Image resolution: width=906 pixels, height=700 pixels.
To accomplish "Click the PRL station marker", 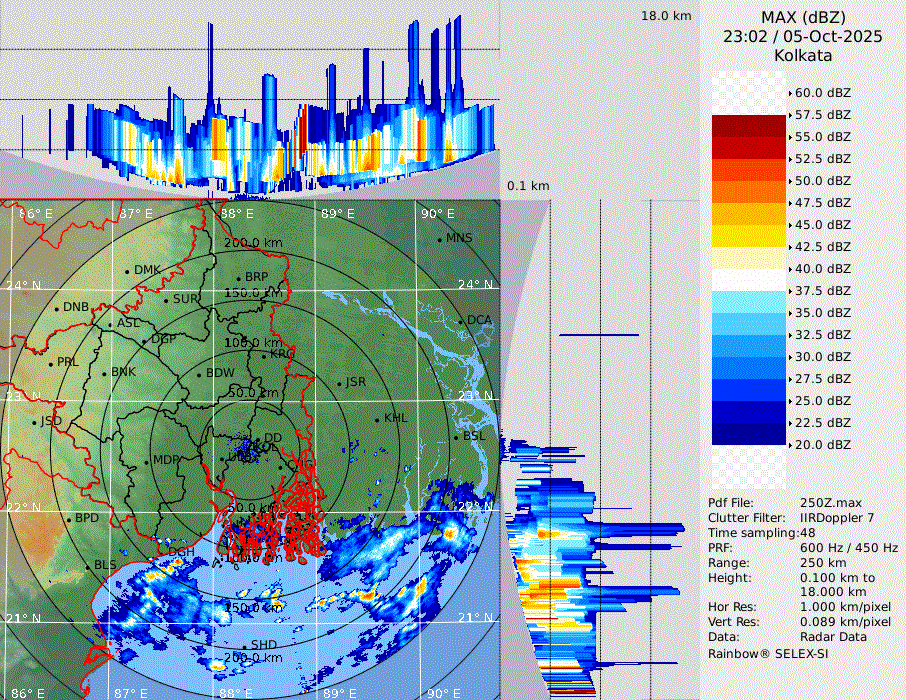I will (50, 363).
